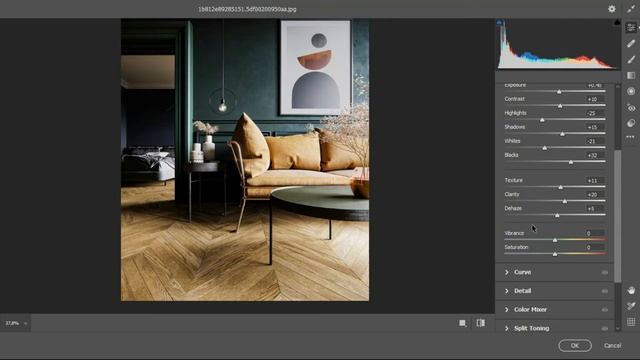Toggle full screen mode arrows icon
The image size is (640, 360).
point(631,9)
